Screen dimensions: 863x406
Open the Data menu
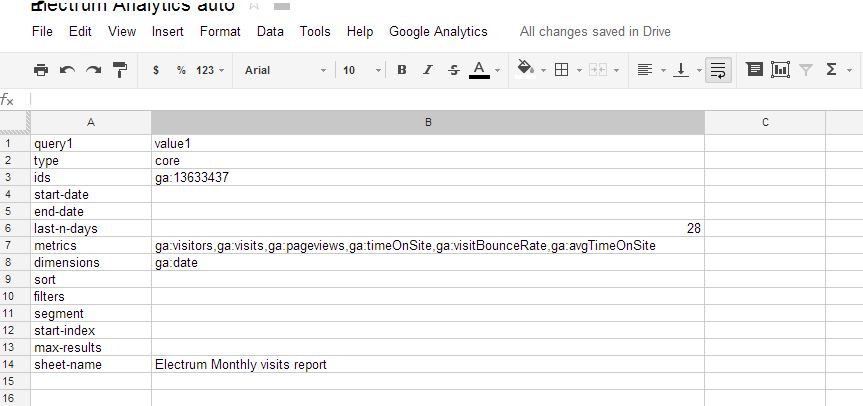coord(270,31)
